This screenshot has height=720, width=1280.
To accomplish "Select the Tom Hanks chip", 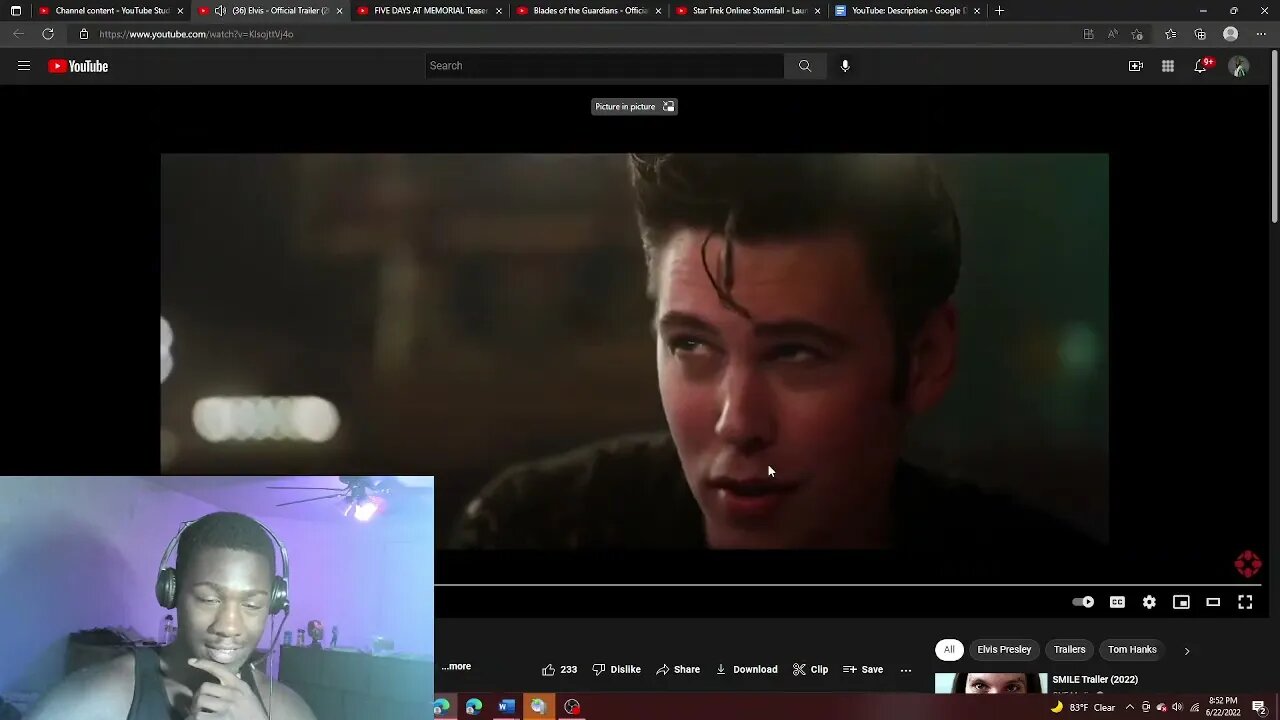I will 1132,650.
